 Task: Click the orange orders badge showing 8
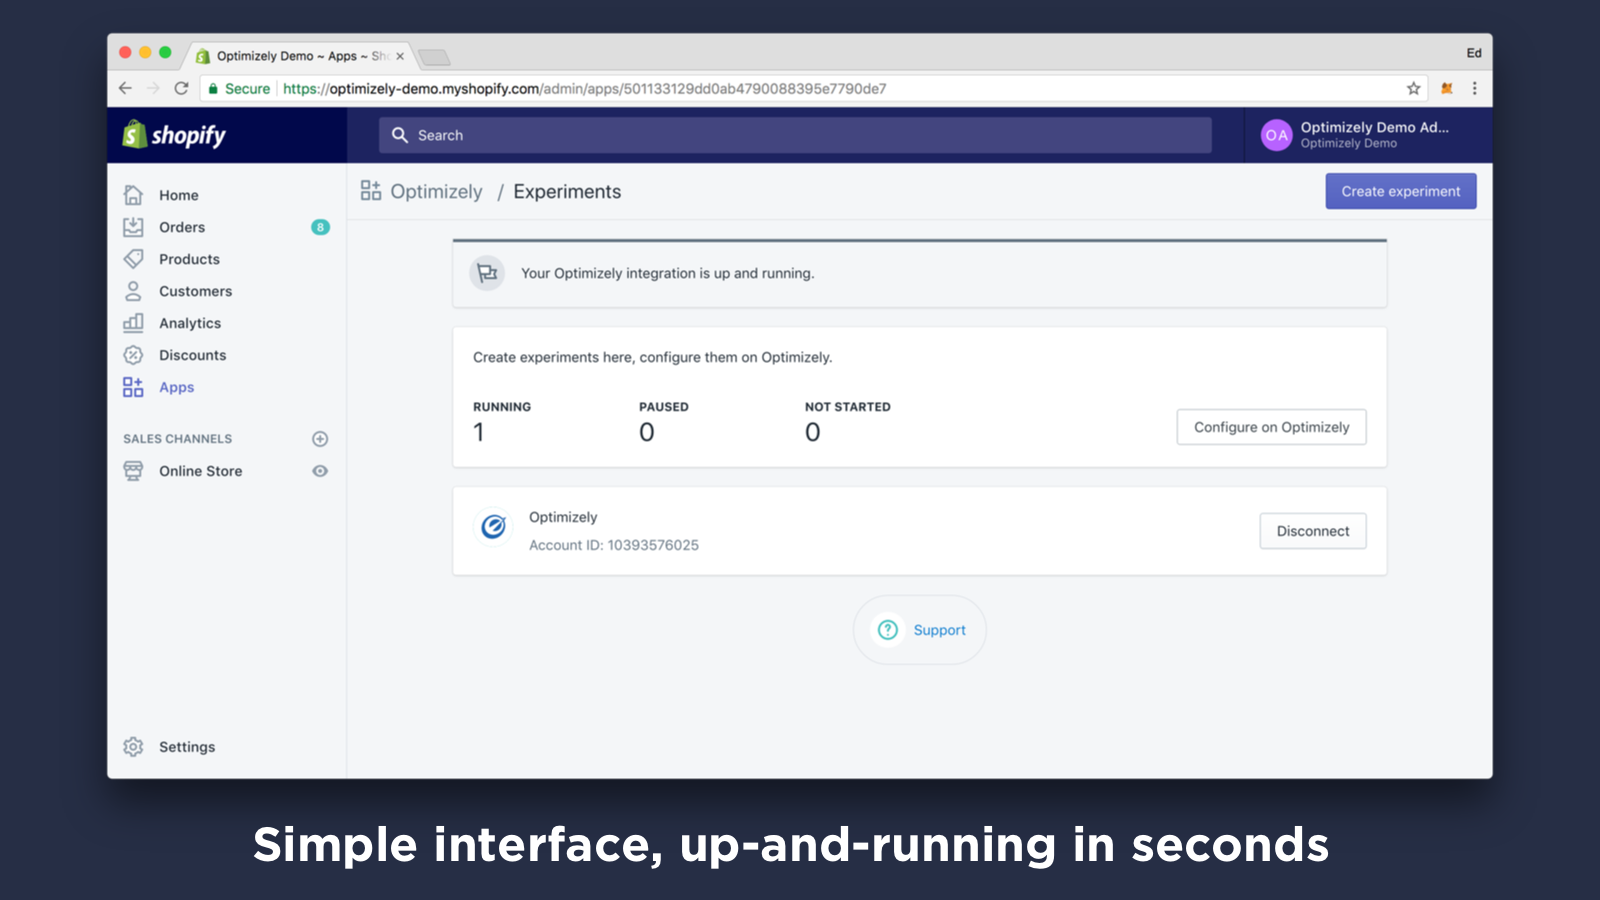click(319, 227)
